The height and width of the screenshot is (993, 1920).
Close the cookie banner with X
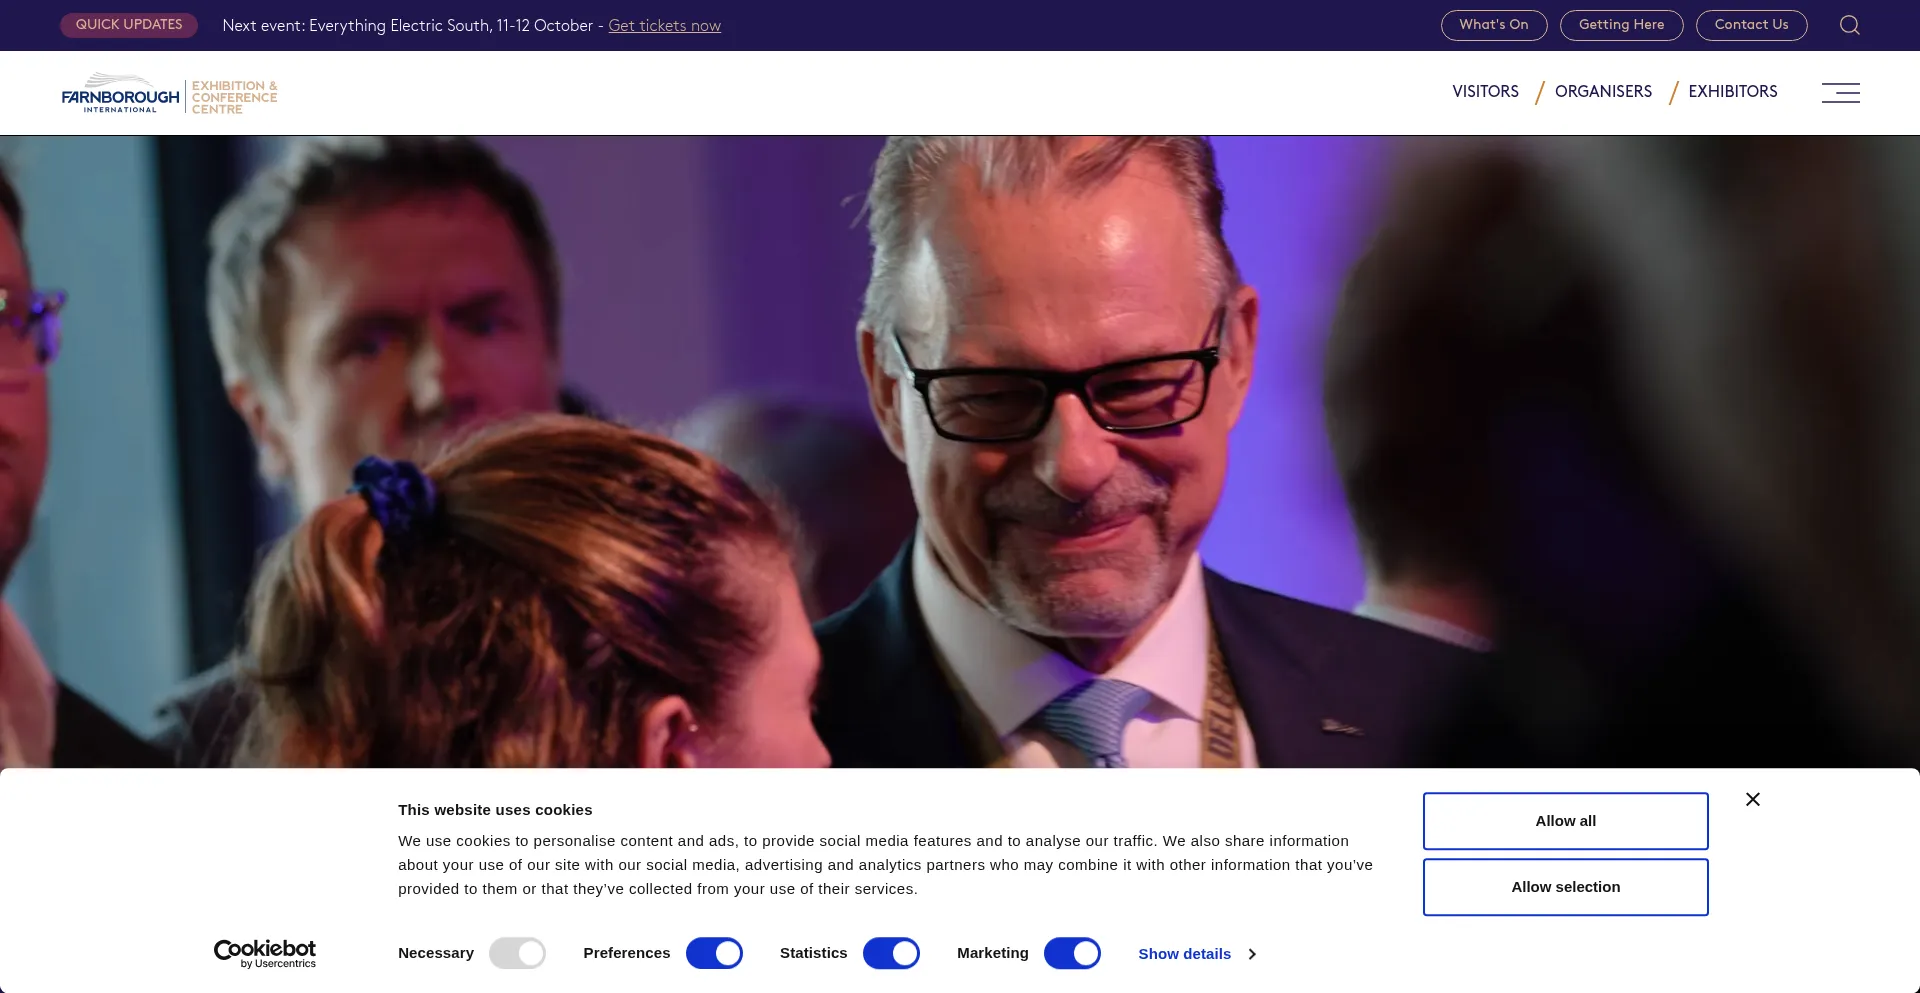1752,799
